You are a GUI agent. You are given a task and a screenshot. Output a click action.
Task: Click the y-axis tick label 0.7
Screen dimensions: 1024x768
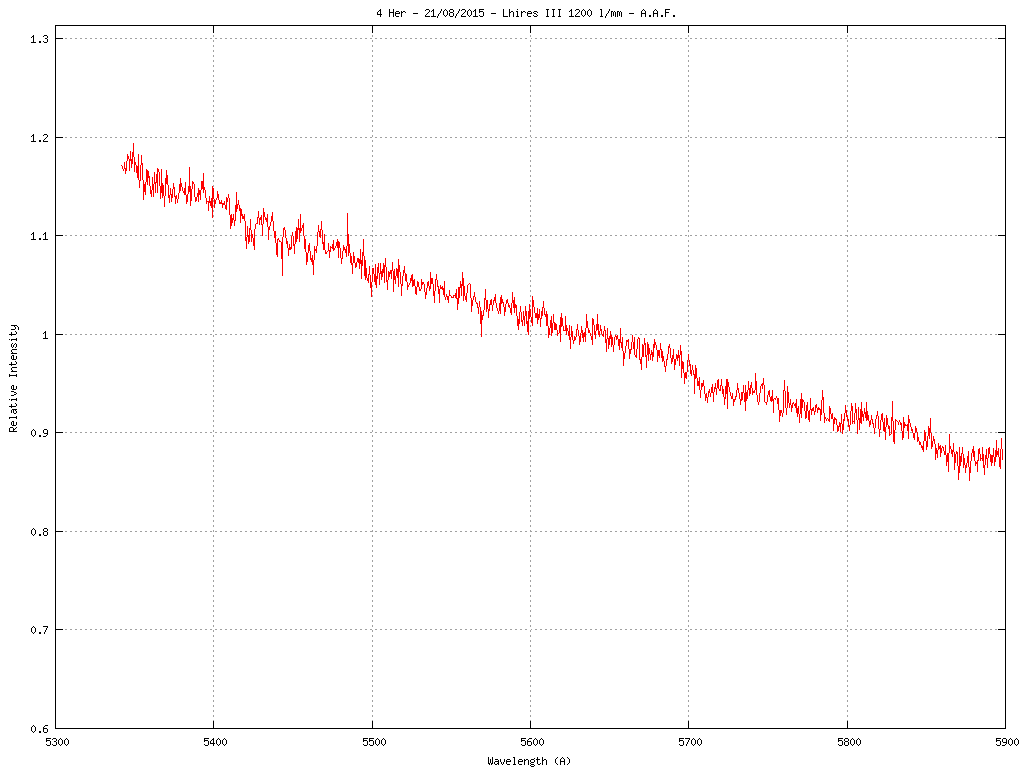pyautogui.click(x=40, y=630)
